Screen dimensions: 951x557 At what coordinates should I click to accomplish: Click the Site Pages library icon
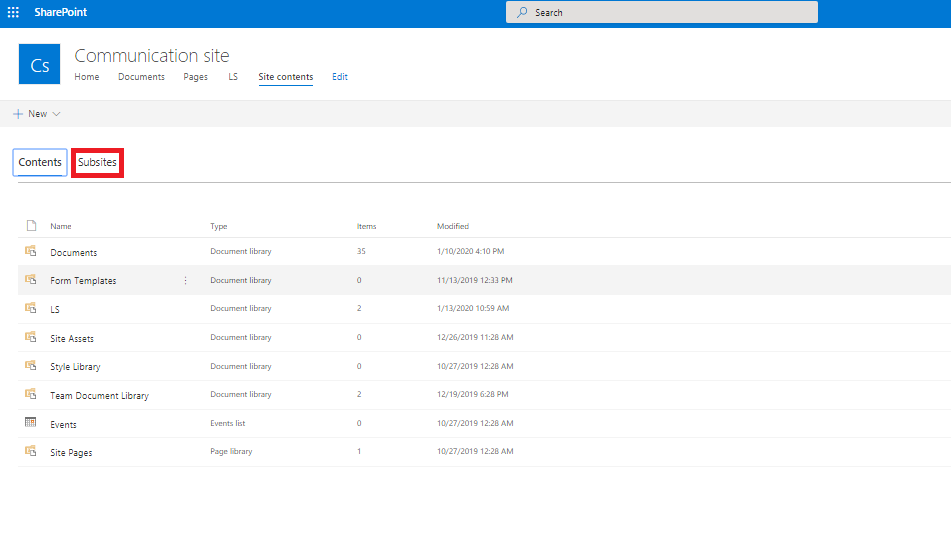(30, 451)
